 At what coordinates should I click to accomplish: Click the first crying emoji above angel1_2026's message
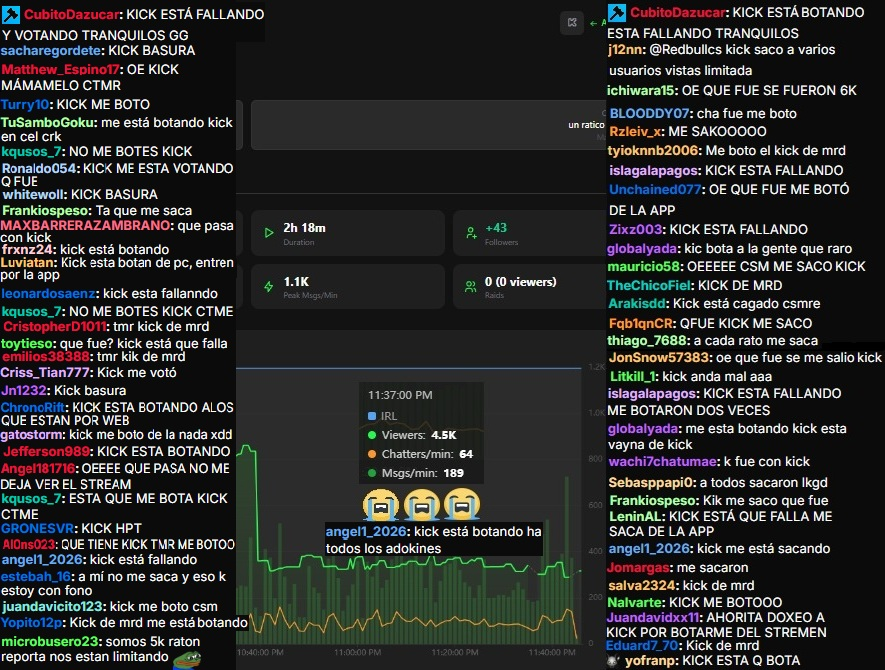coord(381,505)
